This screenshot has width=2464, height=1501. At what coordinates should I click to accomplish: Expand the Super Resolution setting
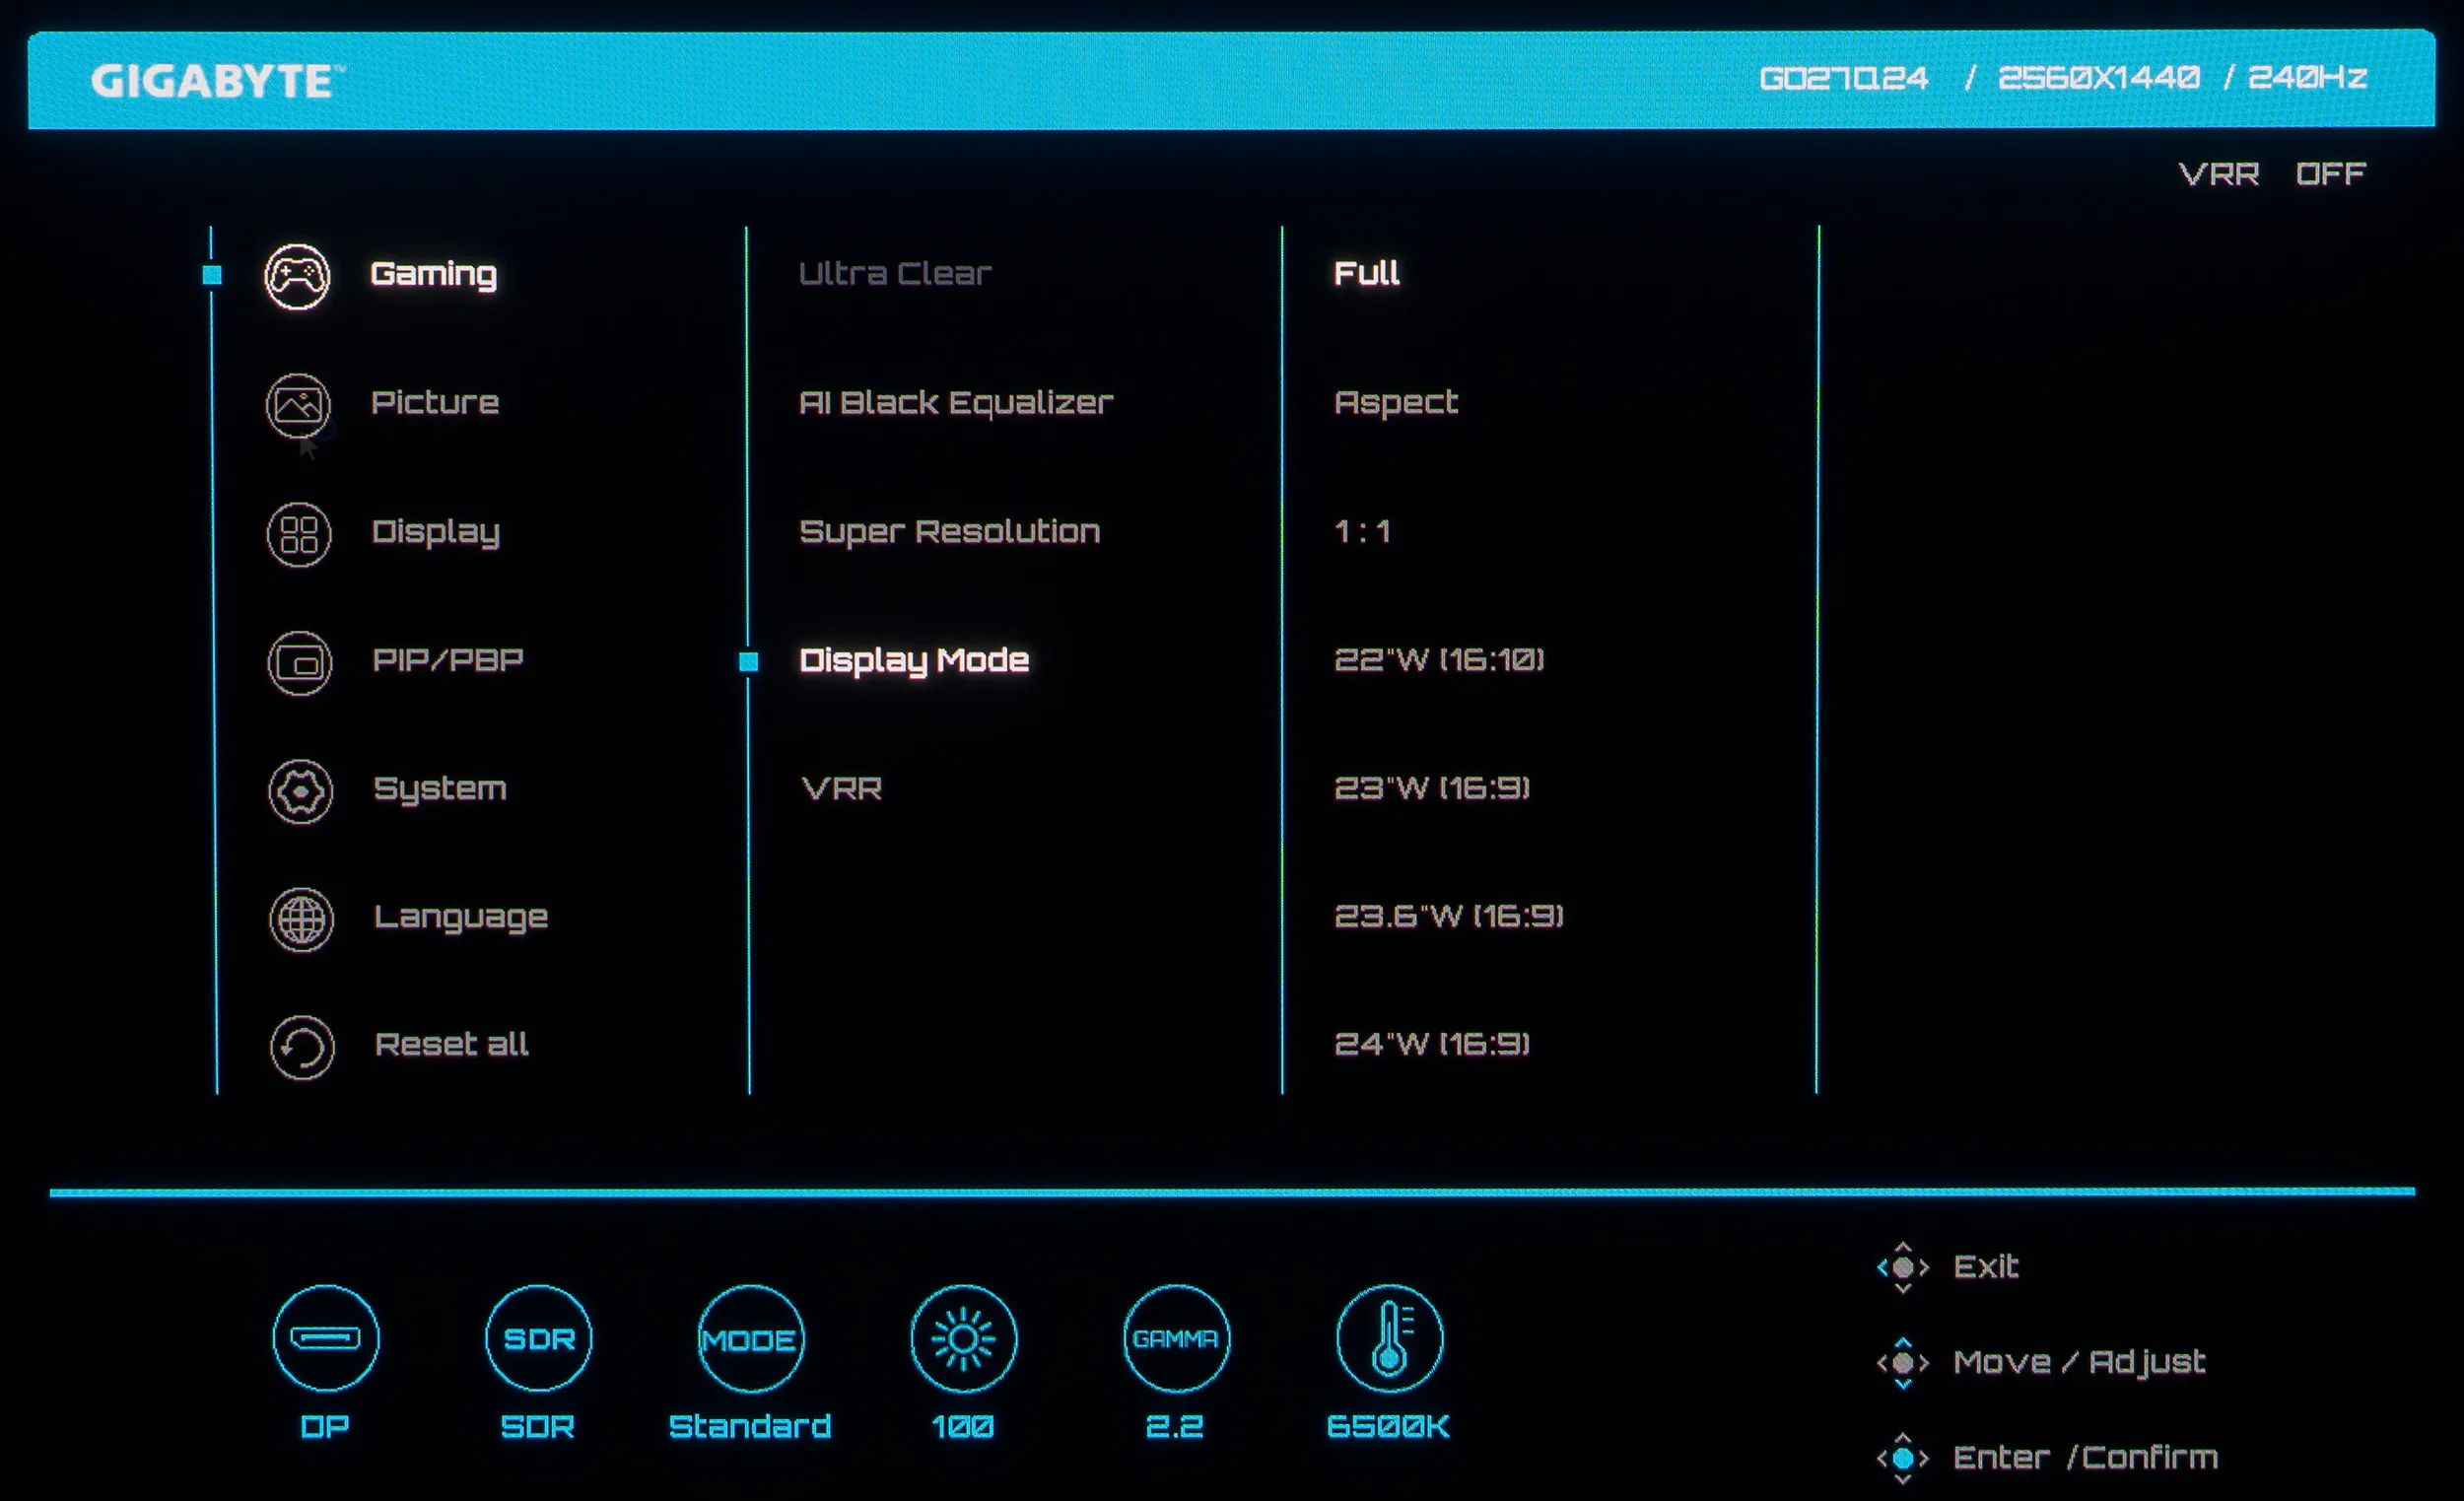(949, 531)
